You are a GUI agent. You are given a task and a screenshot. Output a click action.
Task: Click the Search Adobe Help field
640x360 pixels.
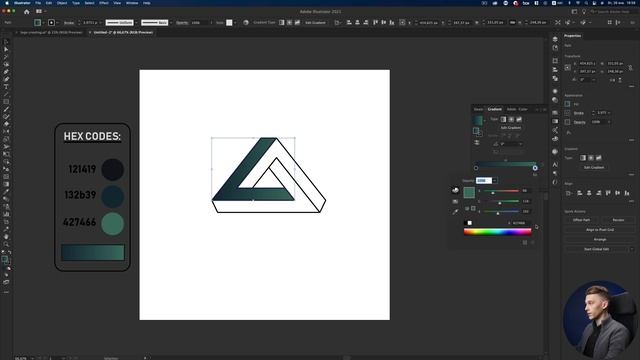click(613, 12)
